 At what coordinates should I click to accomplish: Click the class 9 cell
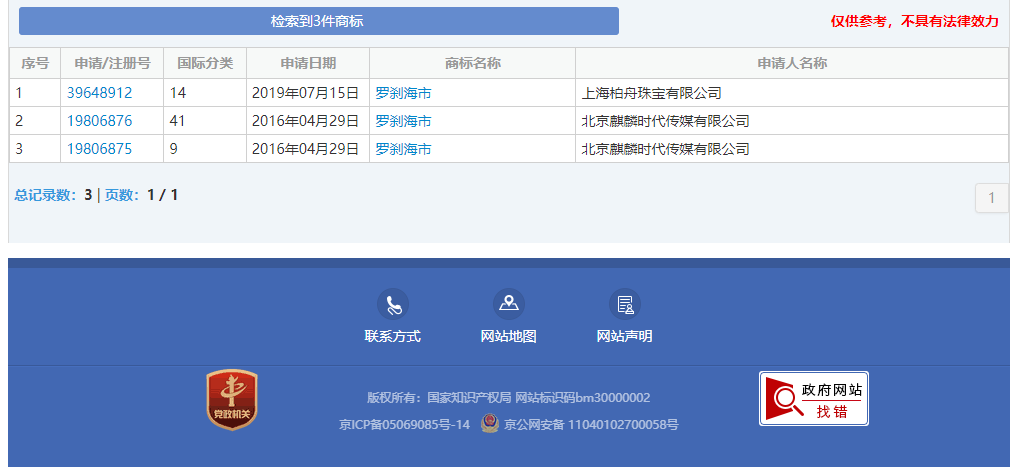[x=205, y=149]
